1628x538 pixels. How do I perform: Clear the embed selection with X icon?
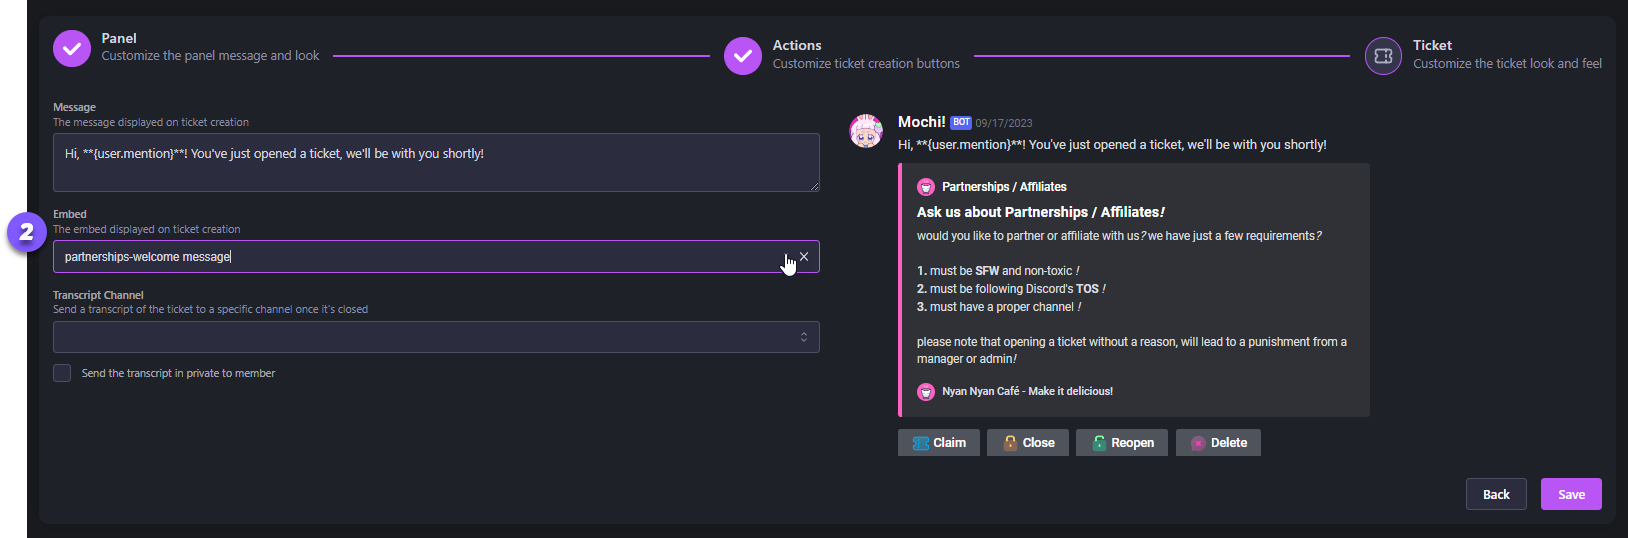804,257
